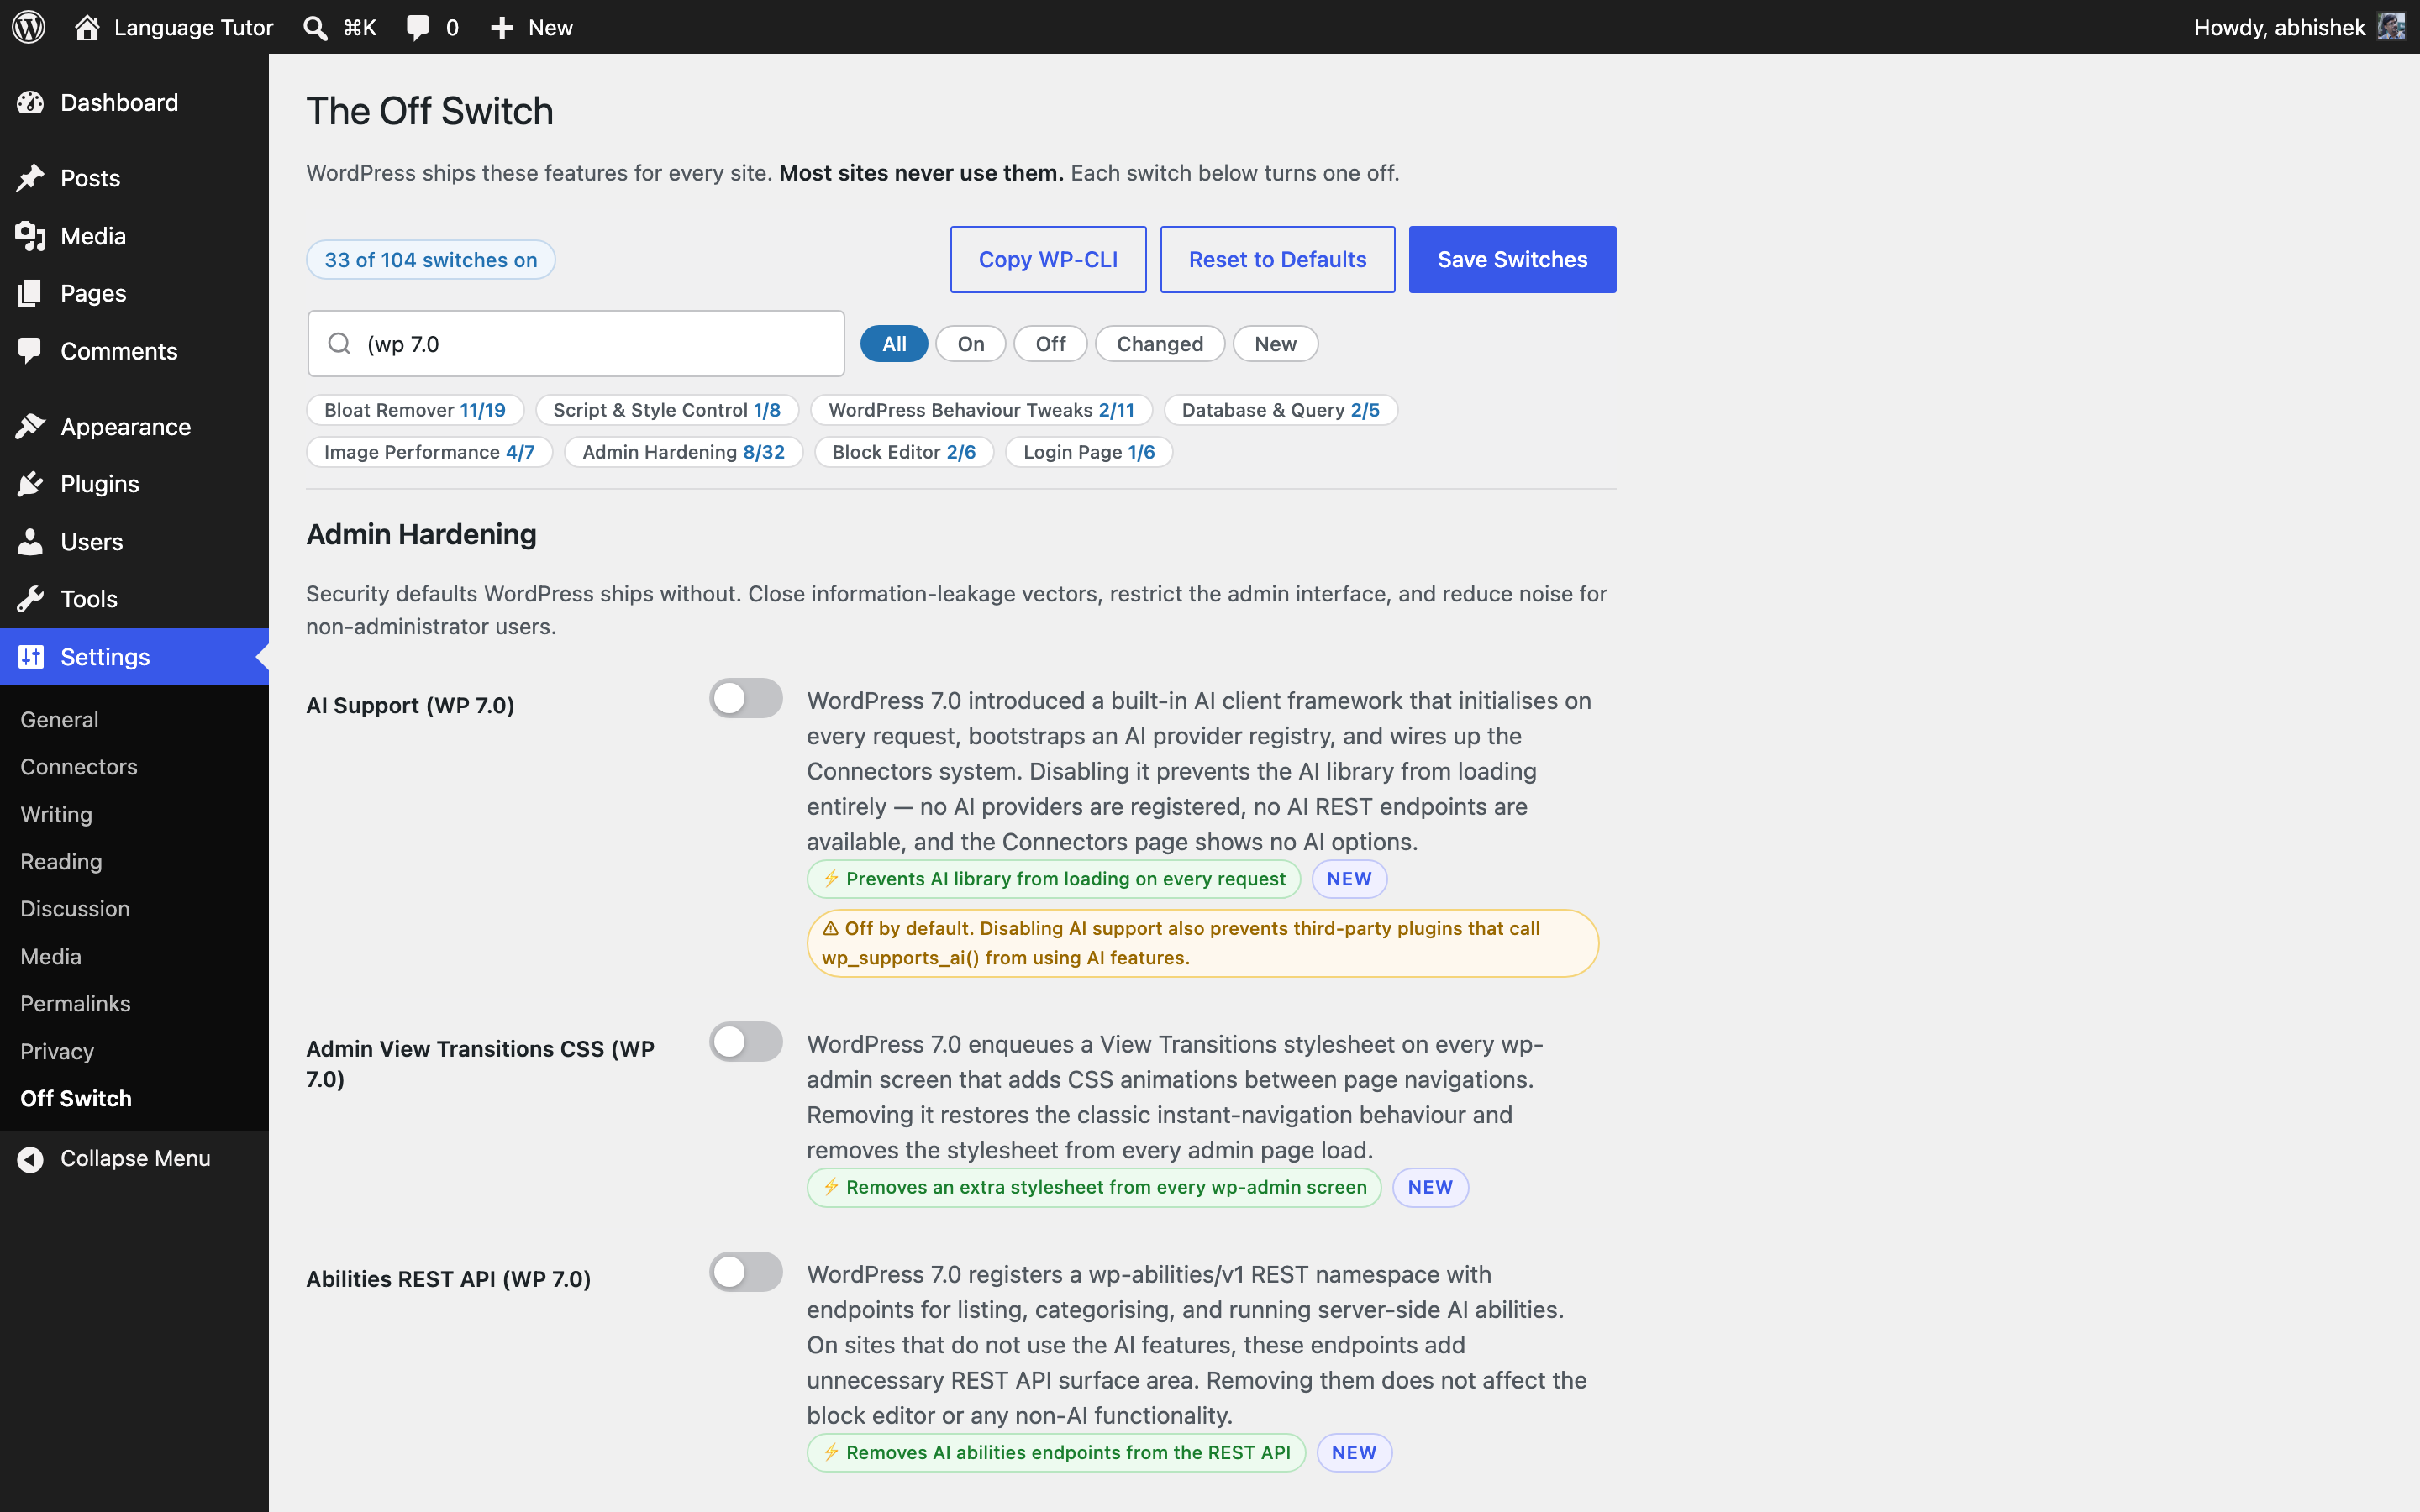Click the Copy WP-CLI button
2420x1512 pixels.
1048,259
